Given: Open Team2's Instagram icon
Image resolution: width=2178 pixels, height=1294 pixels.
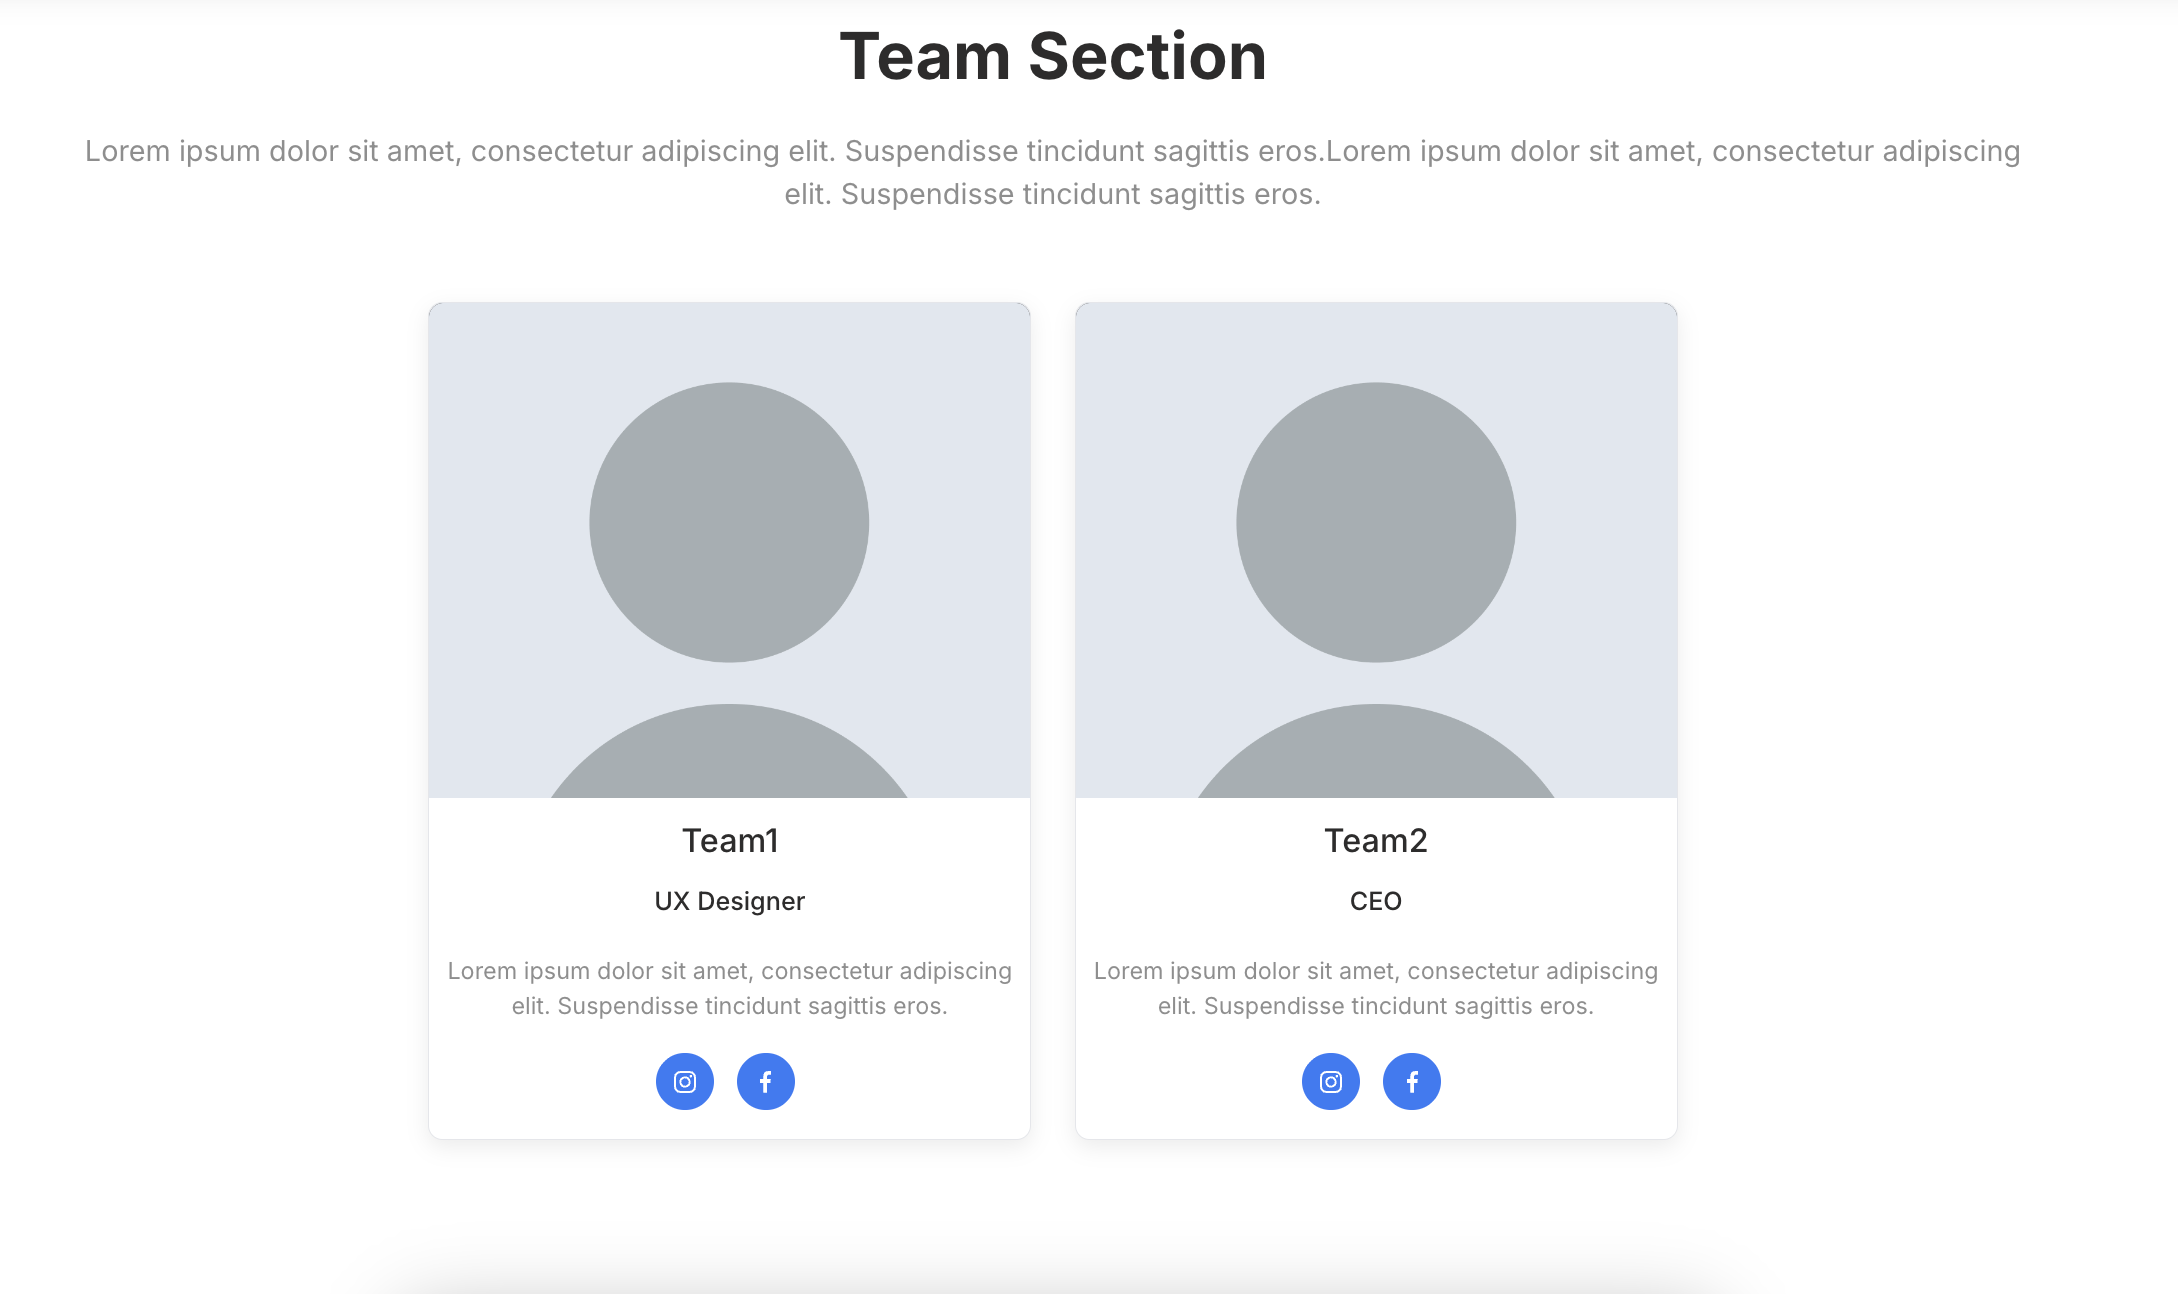Looking at the screenshot, I should 1331,1081.
